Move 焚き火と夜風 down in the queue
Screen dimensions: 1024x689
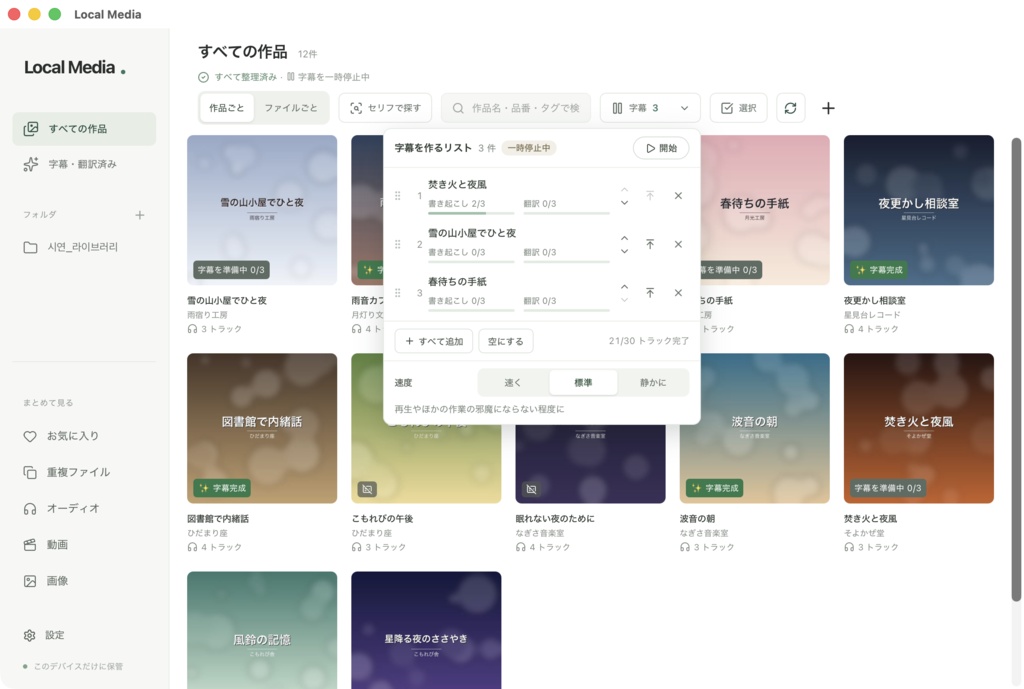pyautogui.click(x=624, y=202)
